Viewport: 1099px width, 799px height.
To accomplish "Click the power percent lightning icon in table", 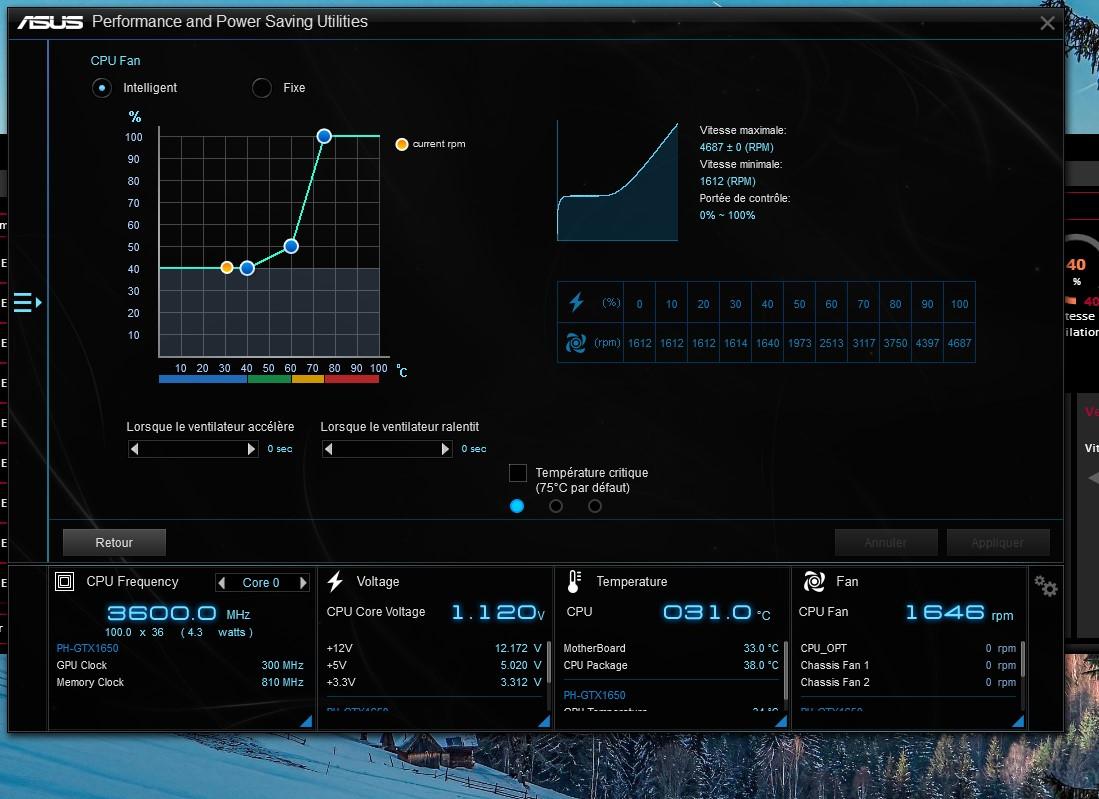I will tap(576, 302).
